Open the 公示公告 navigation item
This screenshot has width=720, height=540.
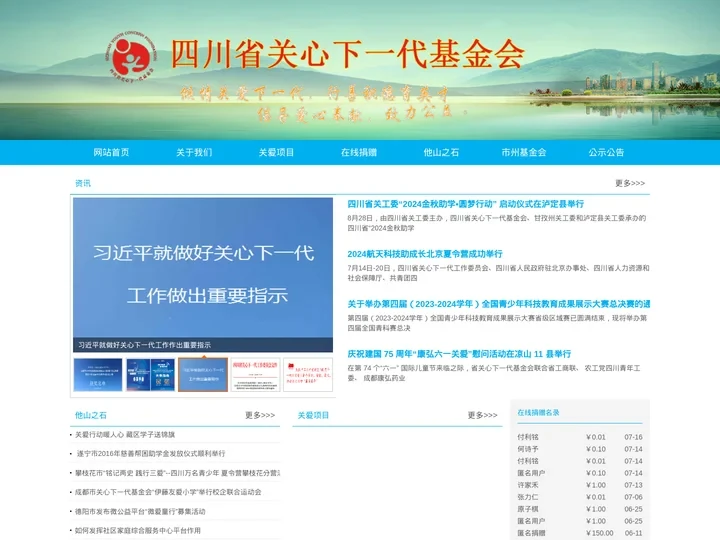(606, 152)
